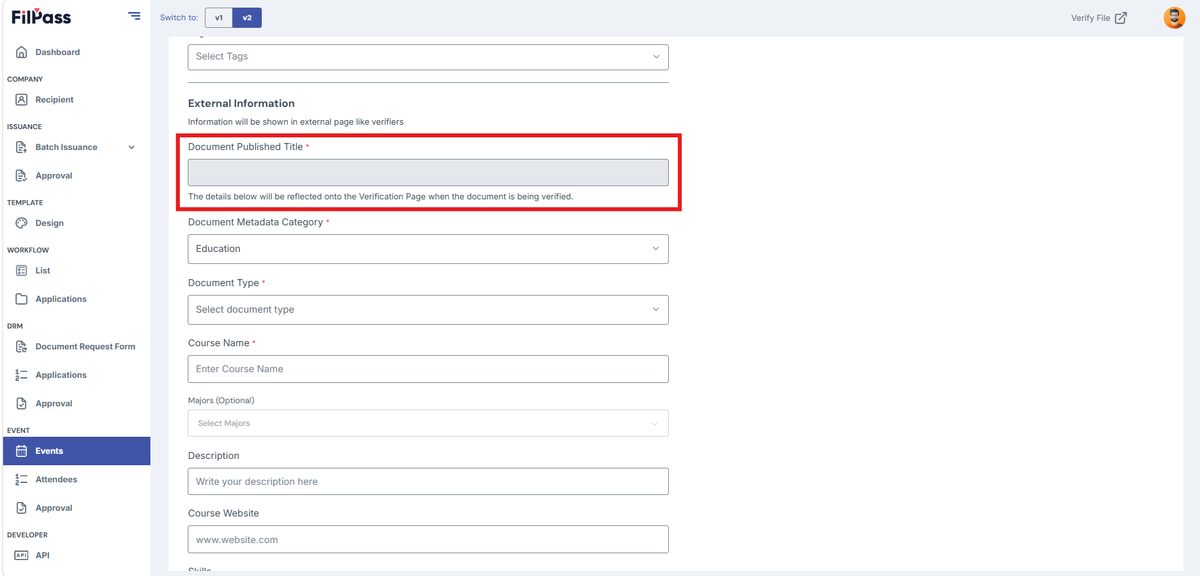Collapse the sidebar with the menu icon
Screen dimensions: 1200x576
point(134,16)
